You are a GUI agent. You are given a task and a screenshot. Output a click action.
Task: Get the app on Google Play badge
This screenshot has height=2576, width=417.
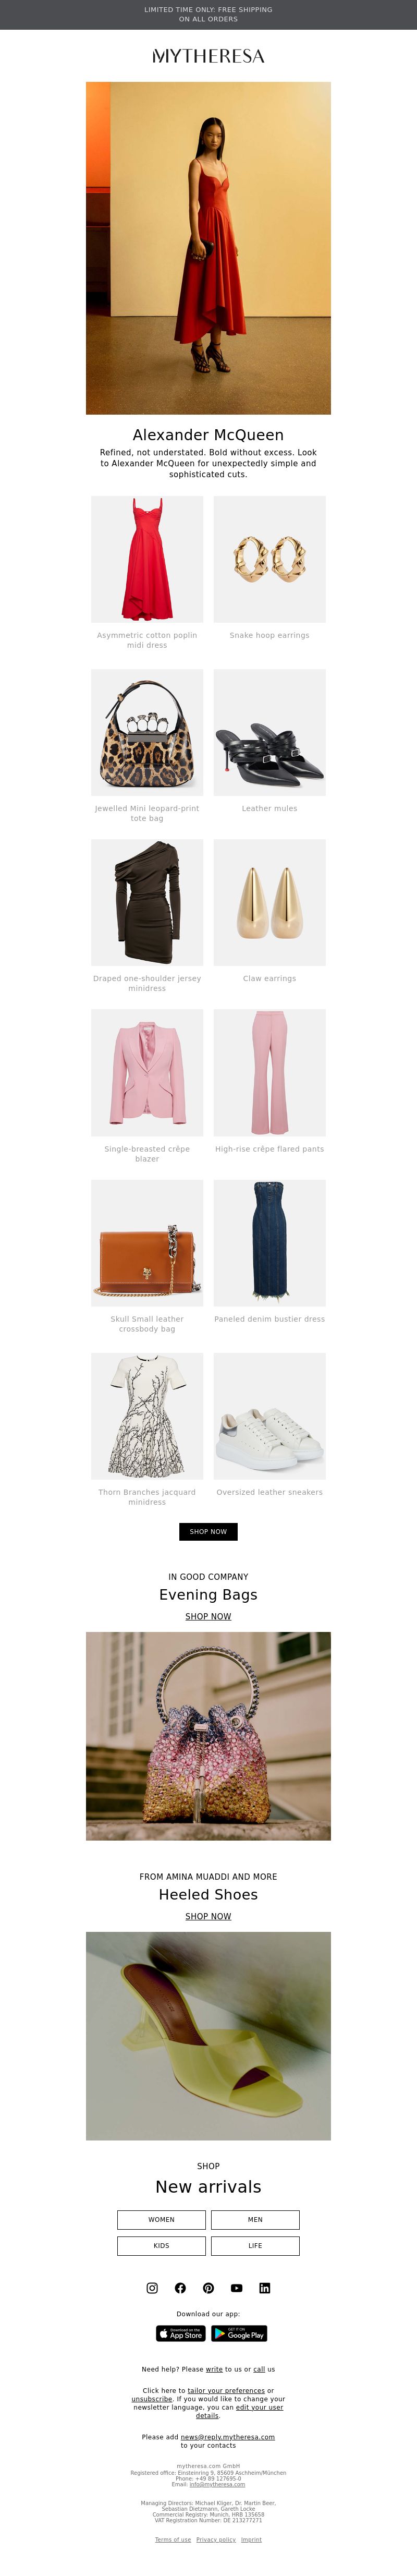(x=239, y=2334)
